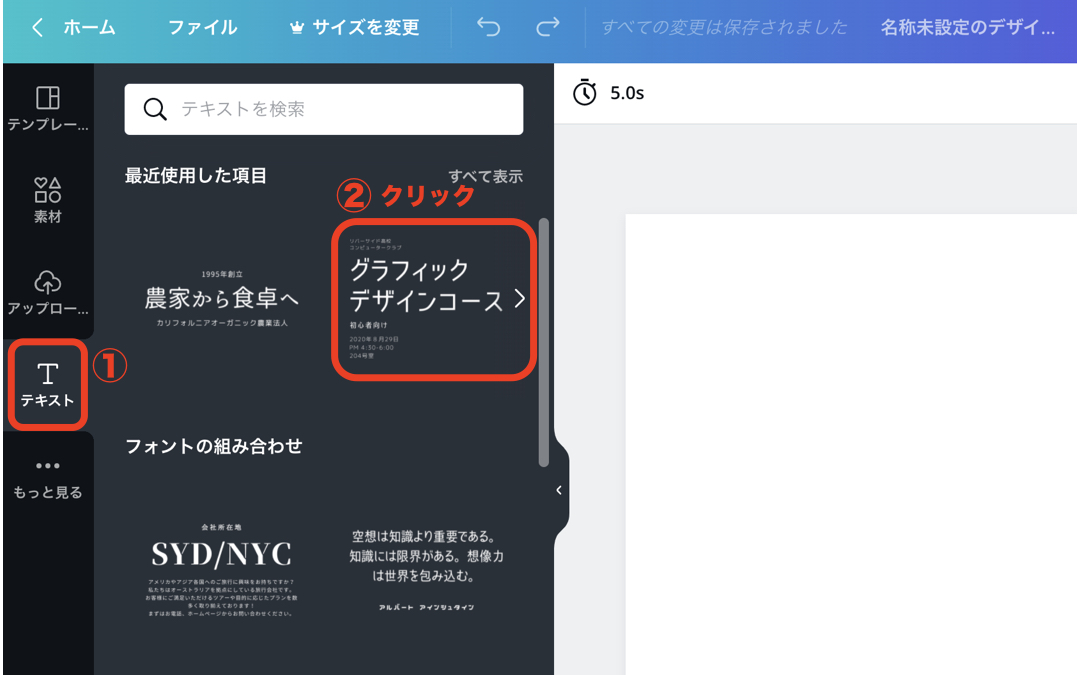This screenshot has width=1080, height=675.
Task: Click the text search input field
Action: click(340, 109)
